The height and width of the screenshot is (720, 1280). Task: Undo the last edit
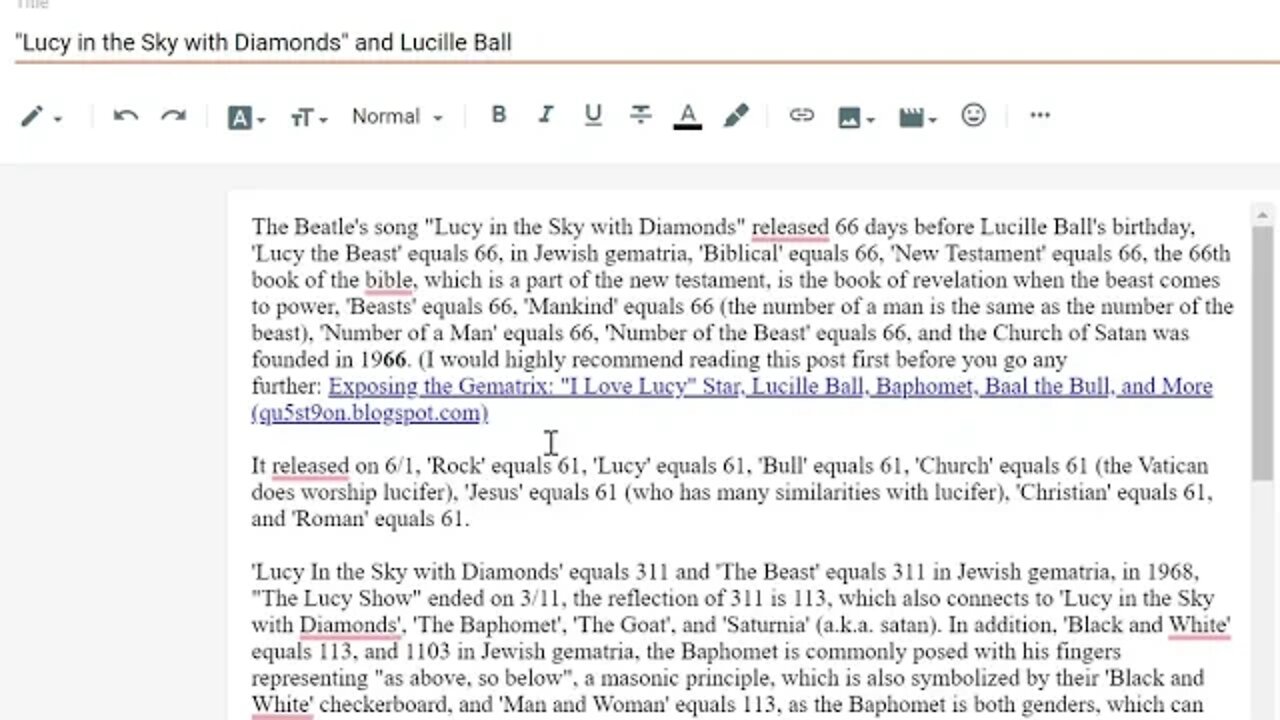click(x=125, y=116)
